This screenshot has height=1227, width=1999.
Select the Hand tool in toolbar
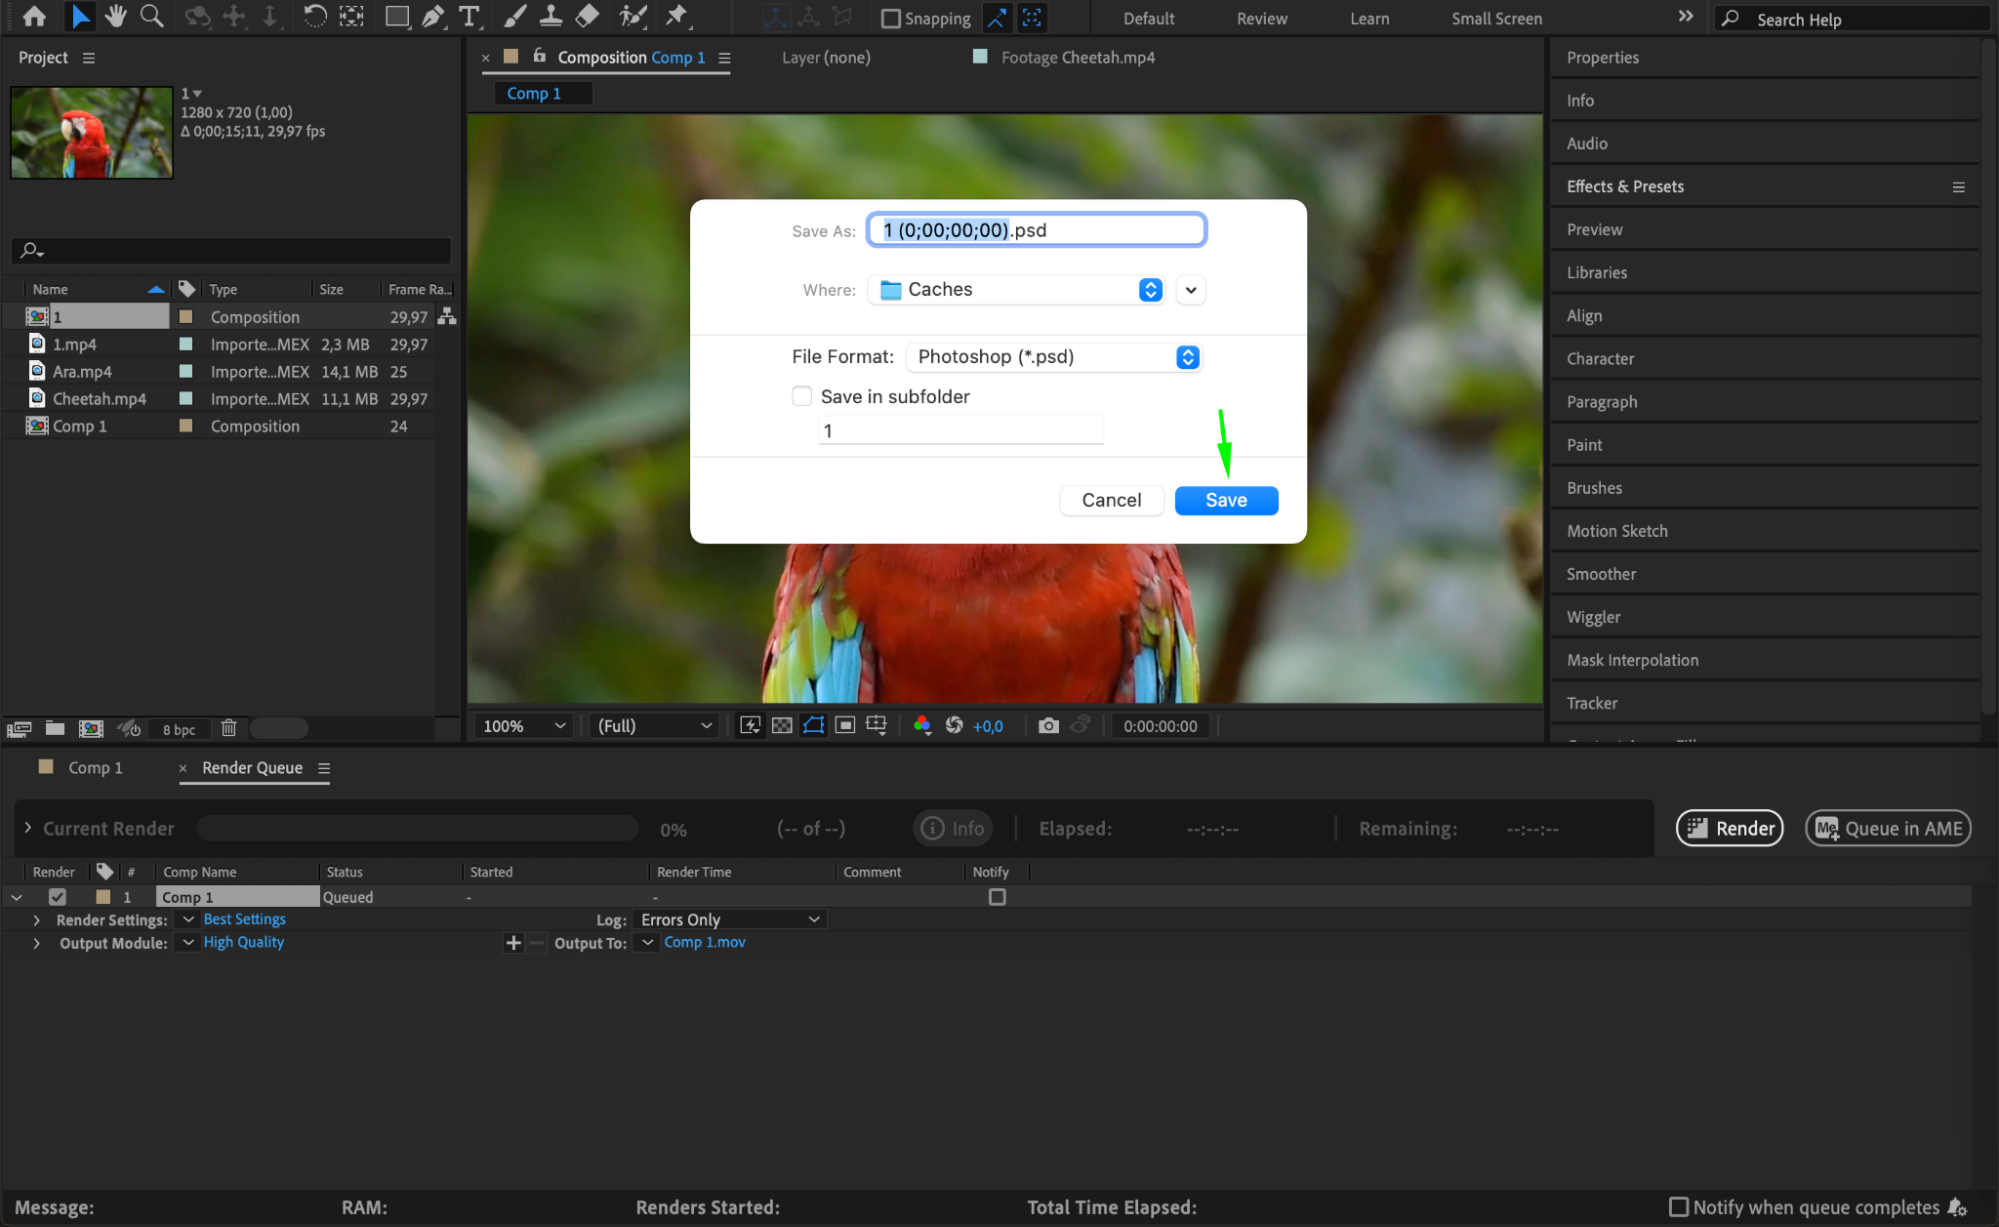pos(116,16)
